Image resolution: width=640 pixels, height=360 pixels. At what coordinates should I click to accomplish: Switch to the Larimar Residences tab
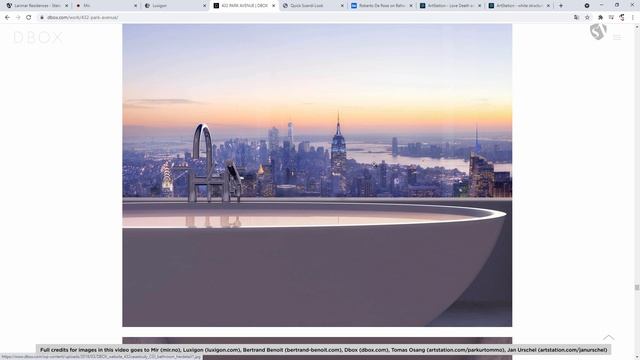coord(38,6)
